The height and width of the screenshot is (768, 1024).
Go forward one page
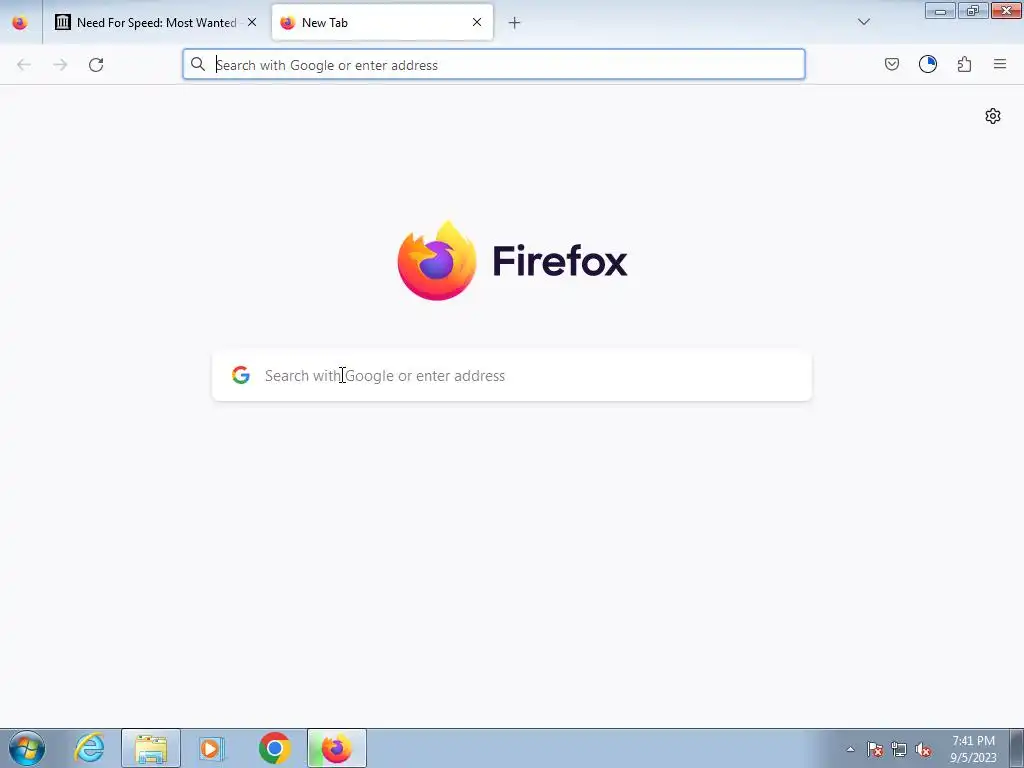coord(60,65)
